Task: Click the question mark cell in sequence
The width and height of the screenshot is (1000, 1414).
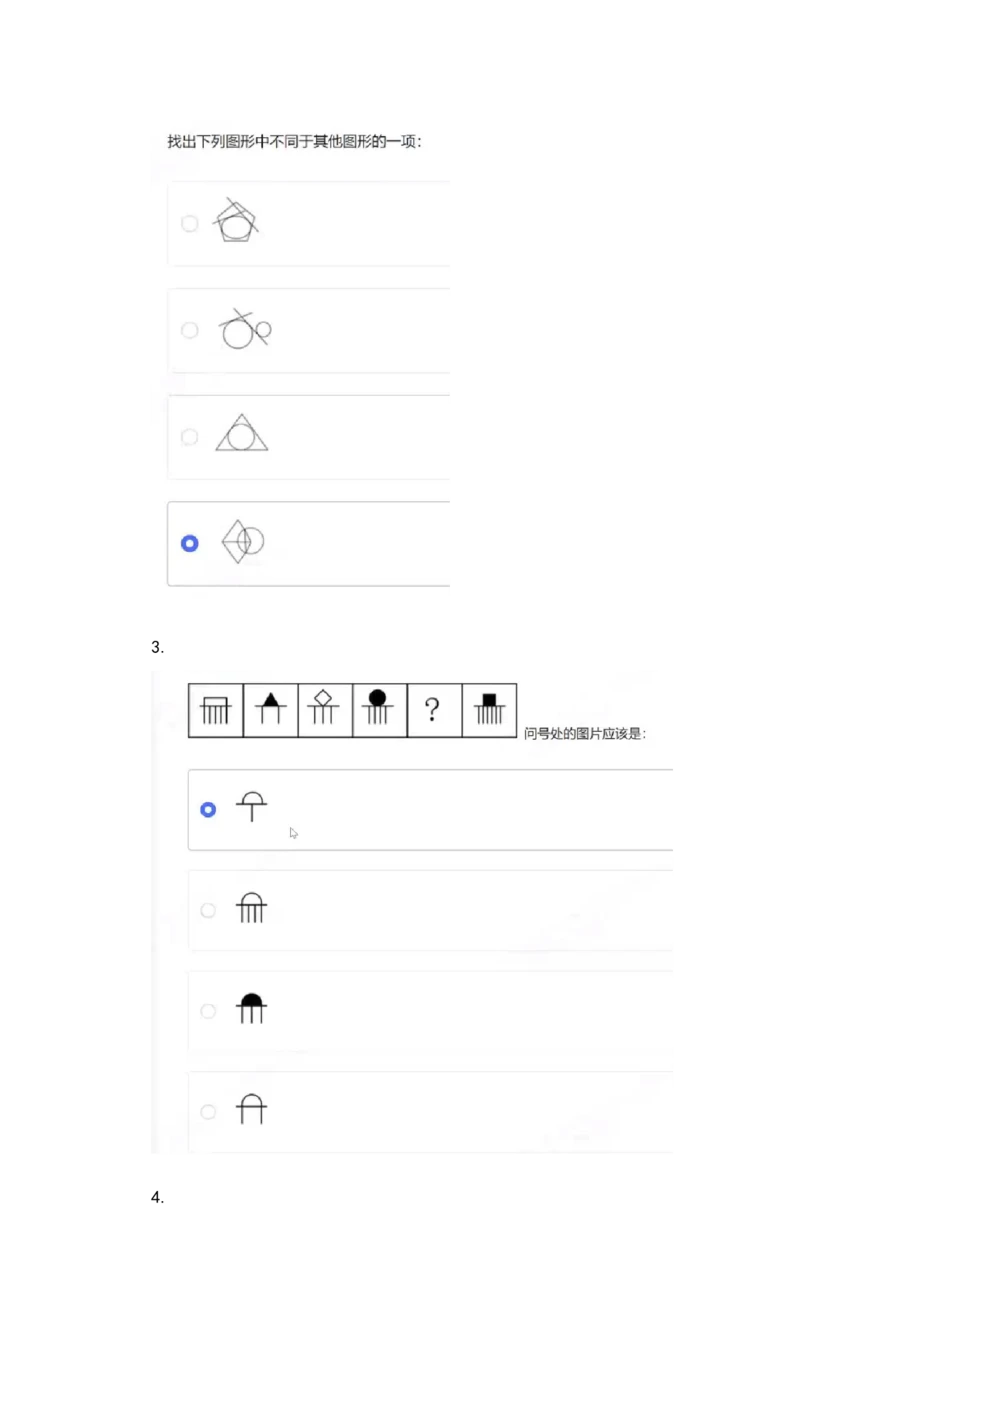Action: (x=434, y=710)
